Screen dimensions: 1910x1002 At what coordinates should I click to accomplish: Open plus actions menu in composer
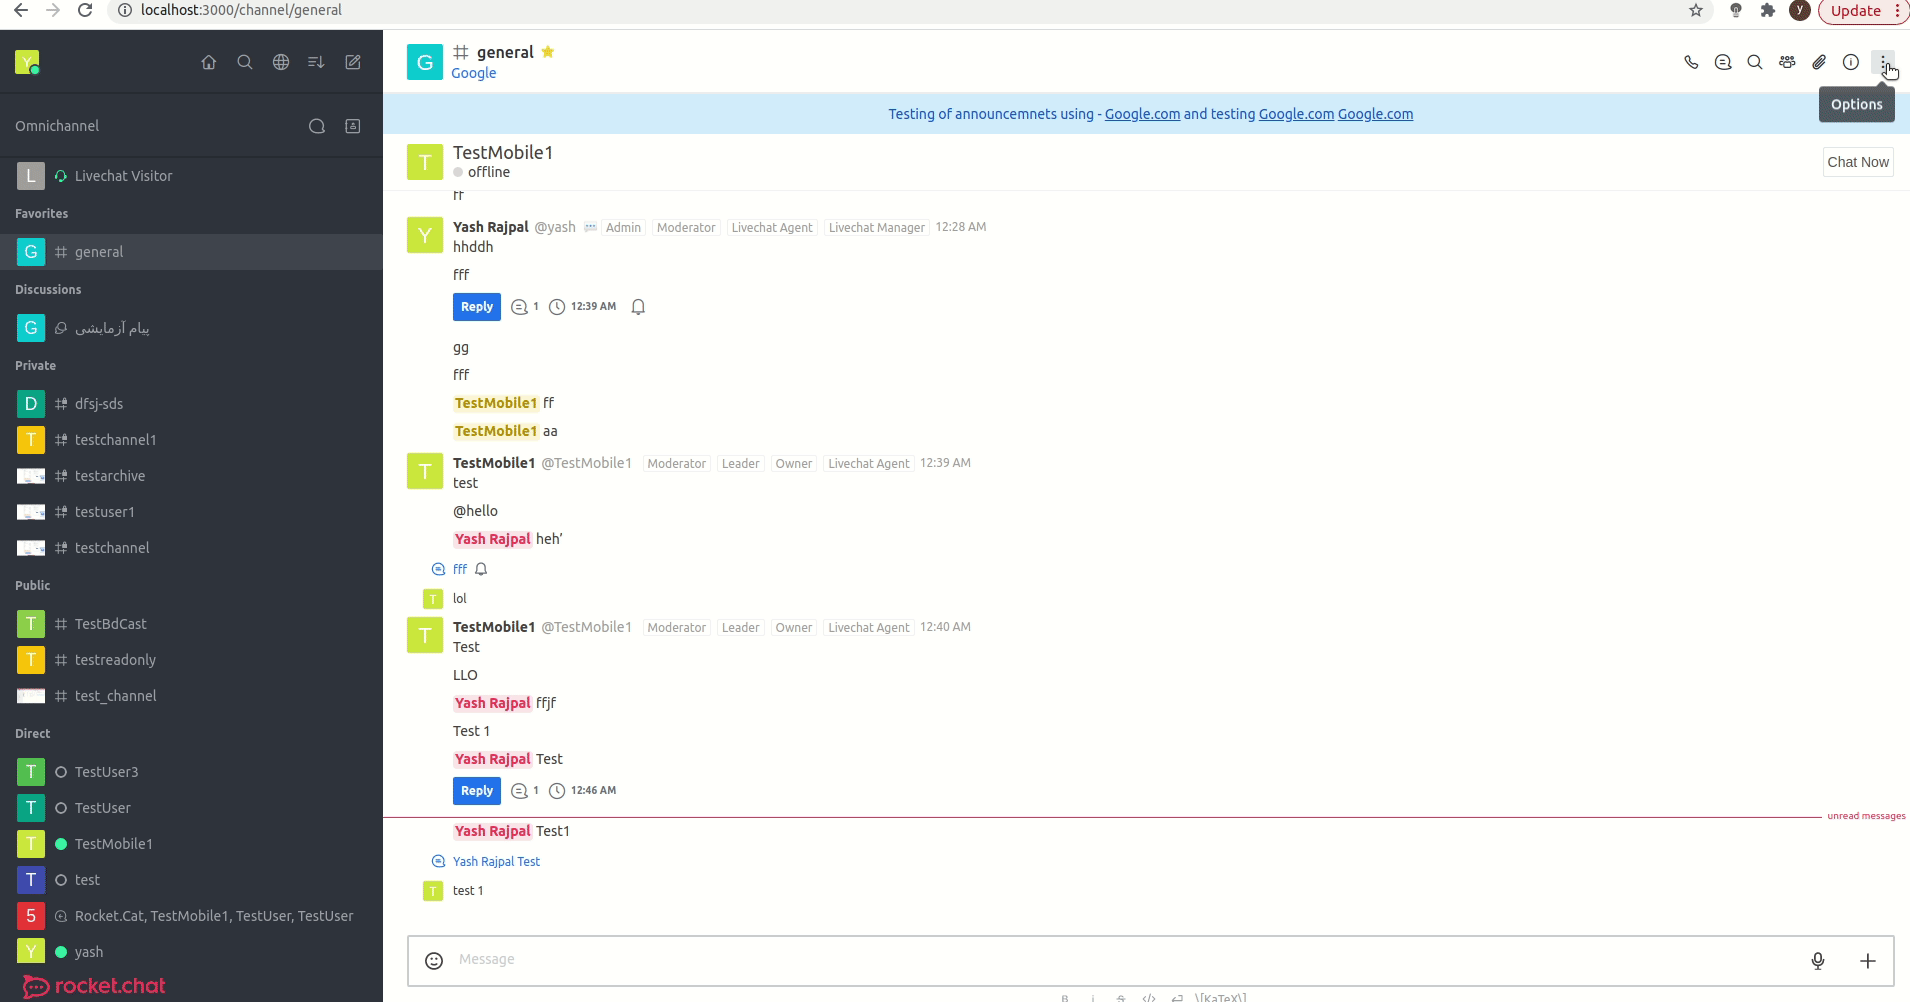click(x=1867, y=961)
